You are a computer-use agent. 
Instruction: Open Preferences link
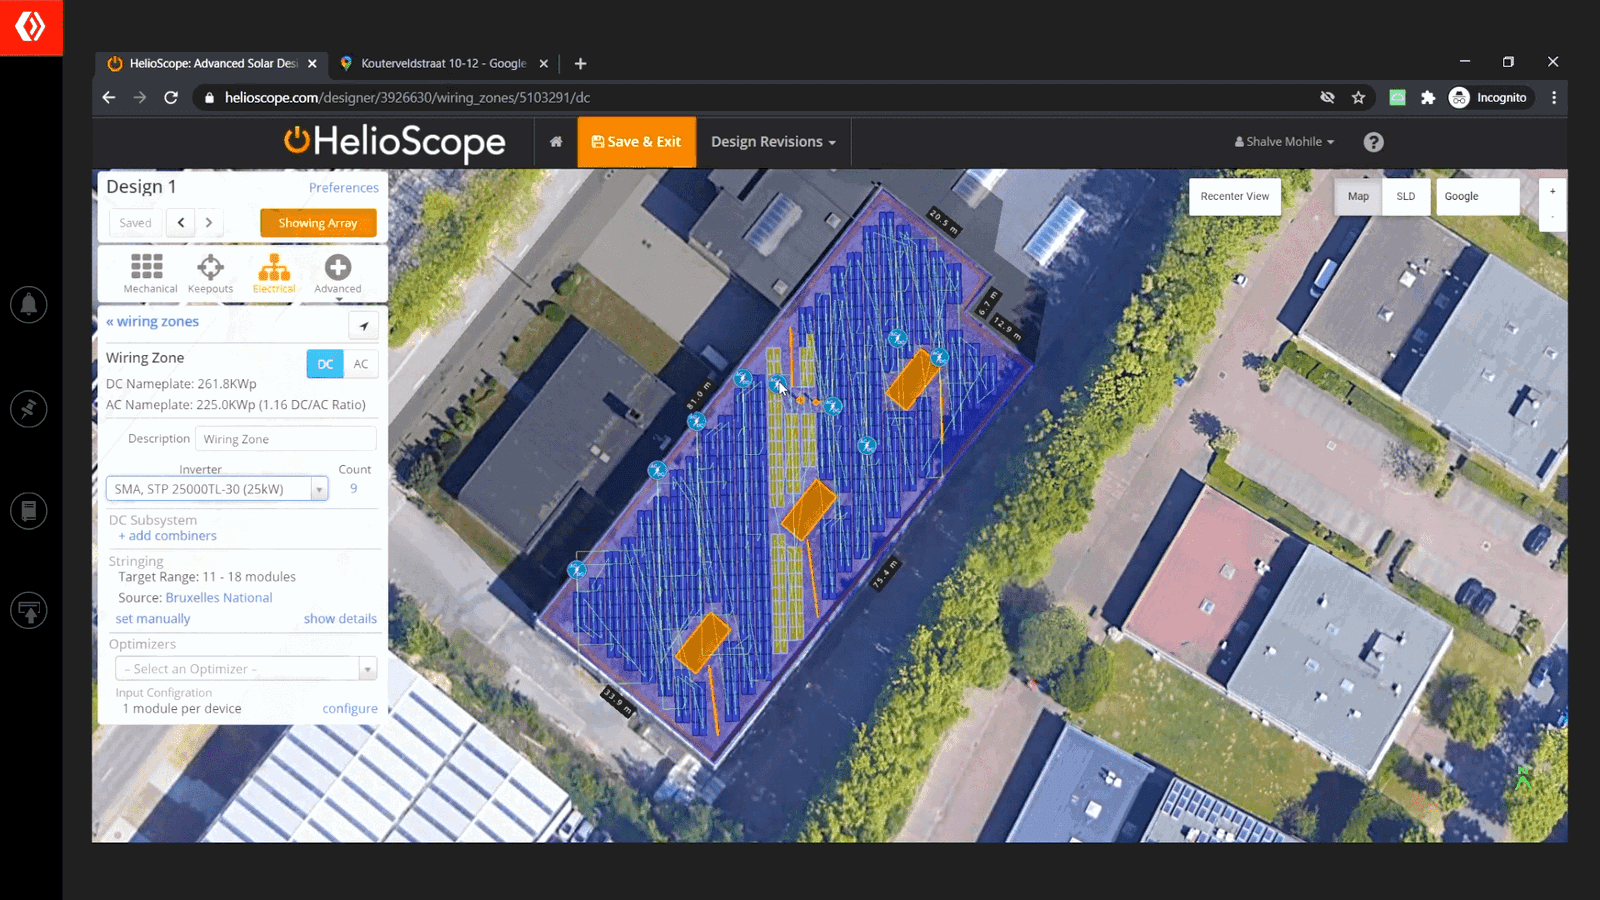(344, 187)
